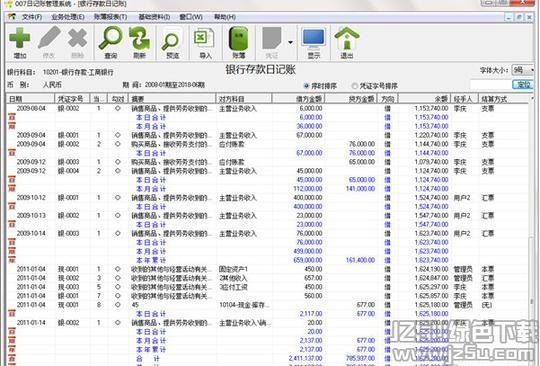
Task: Click the 日期 column header
Action: (30, 99)
